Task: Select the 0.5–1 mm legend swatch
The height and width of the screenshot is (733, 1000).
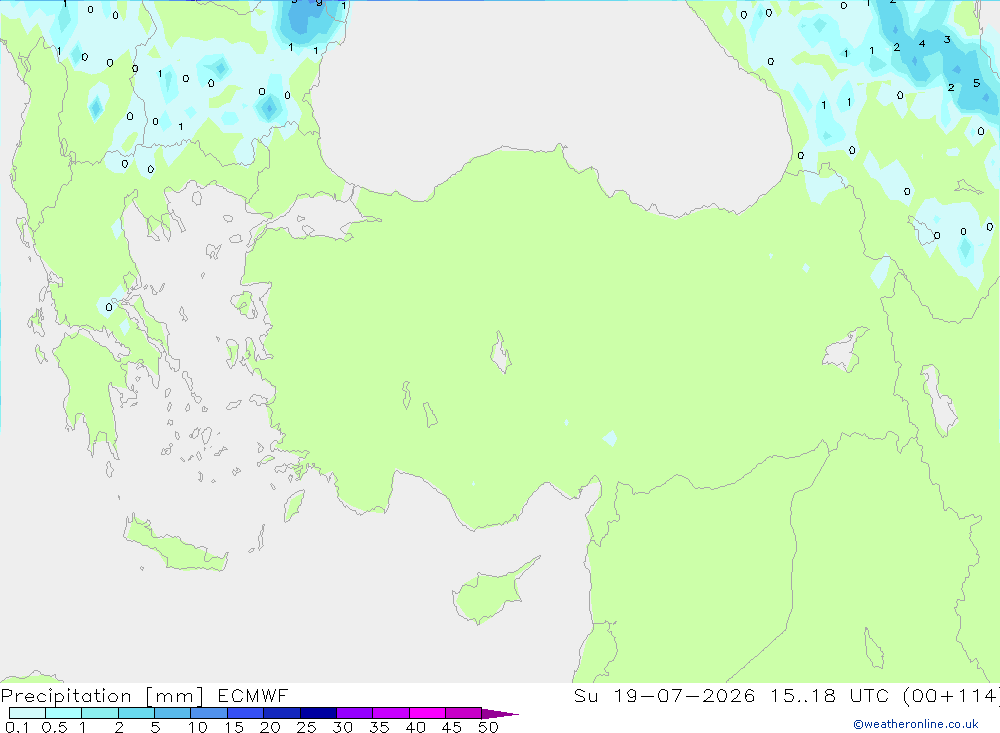Action: 63,713
